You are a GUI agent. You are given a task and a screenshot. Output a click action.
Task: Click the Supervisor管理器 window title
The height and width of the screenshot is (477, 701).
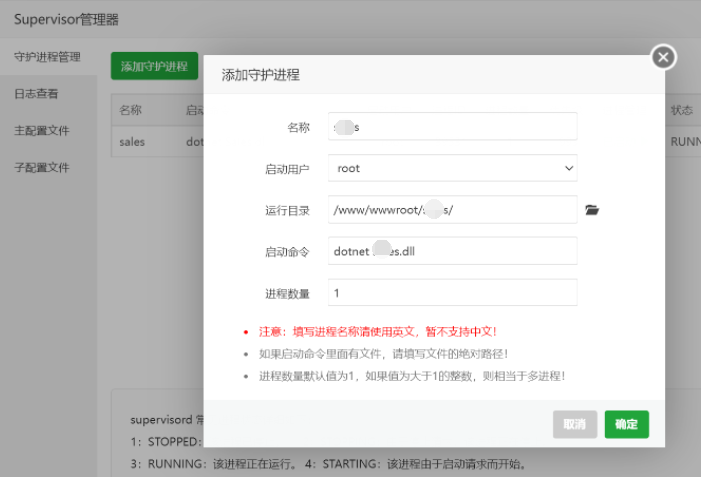click(x=65, y=19)
